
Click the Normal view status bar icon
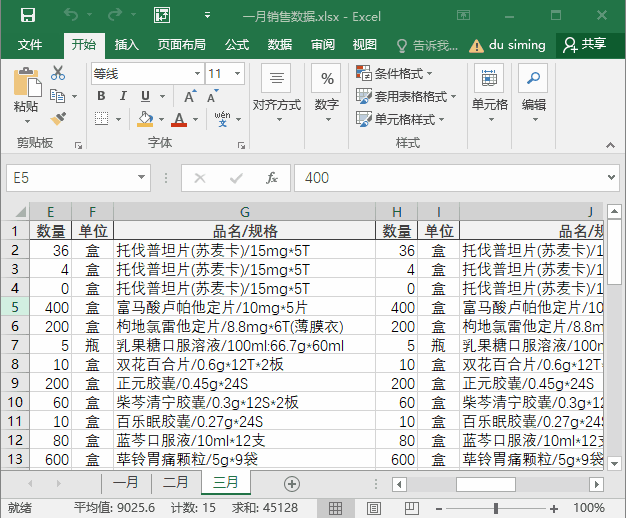335,508
